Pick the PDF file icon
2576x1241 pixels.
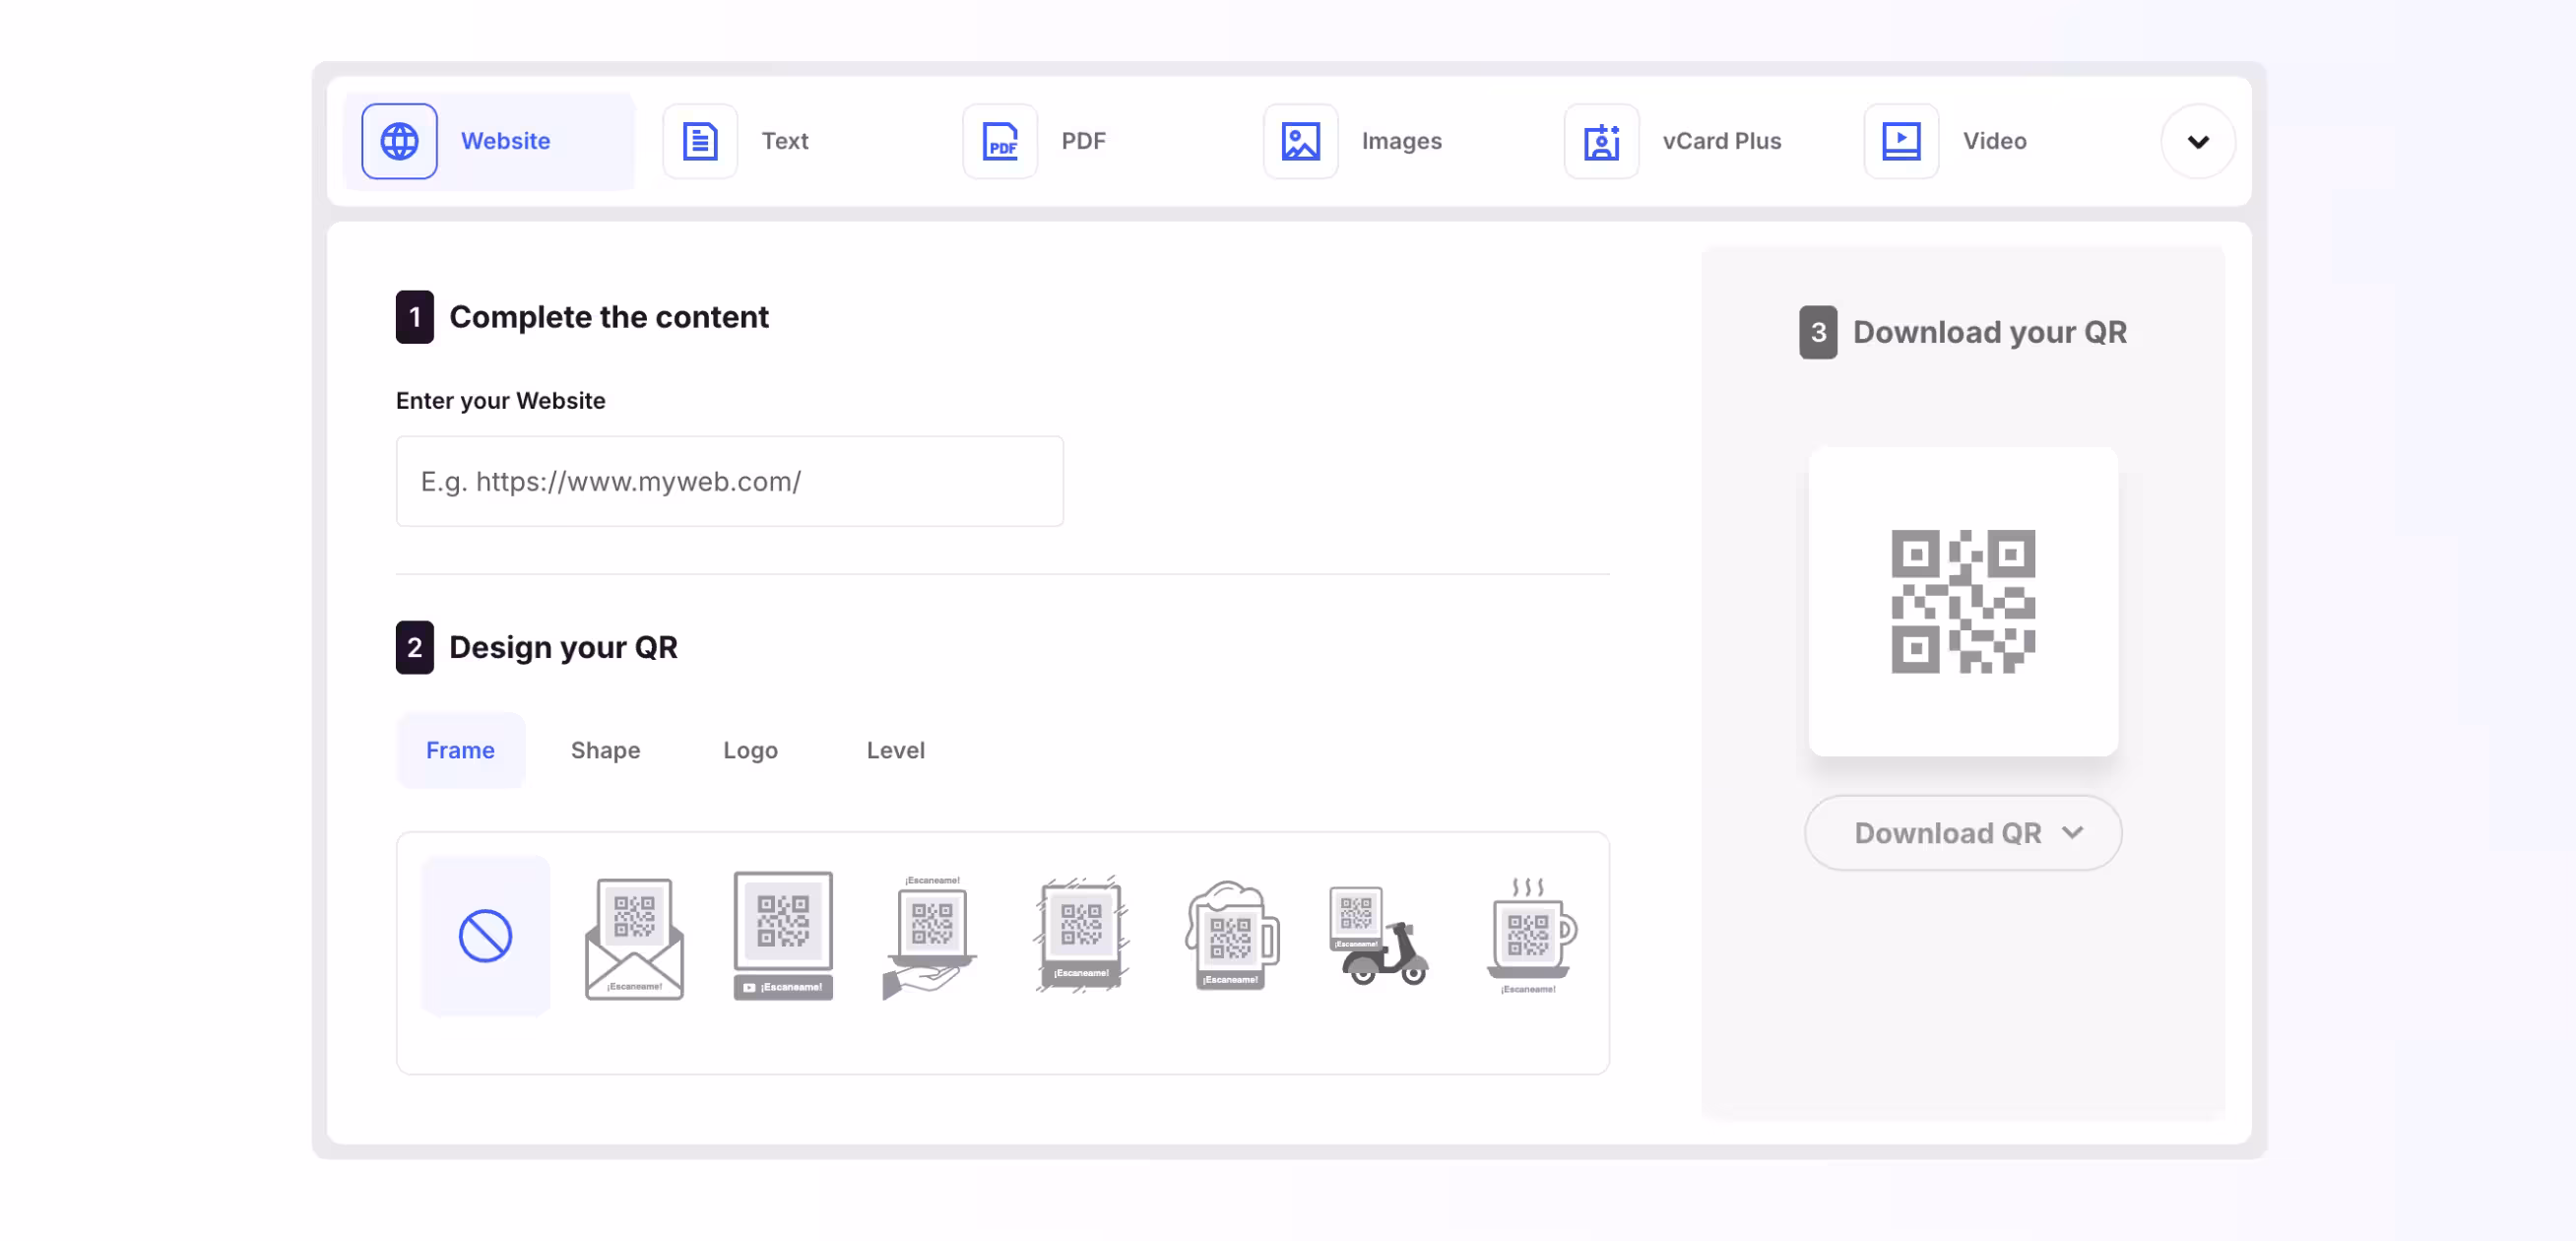[1000, 141]
